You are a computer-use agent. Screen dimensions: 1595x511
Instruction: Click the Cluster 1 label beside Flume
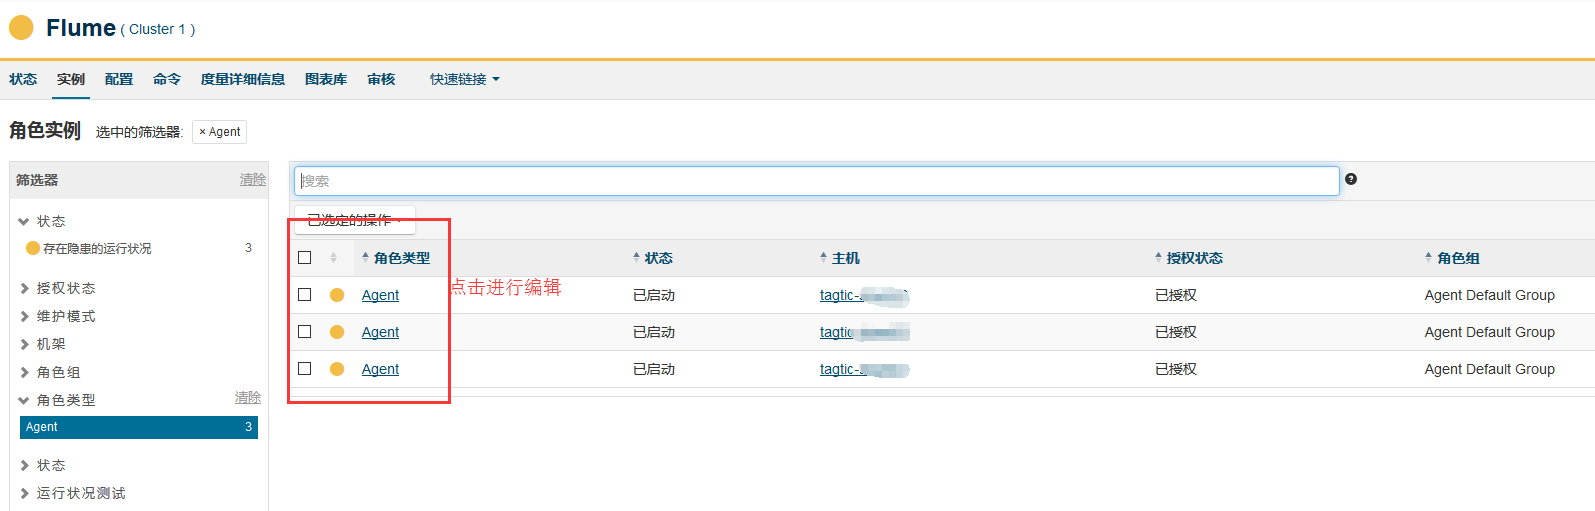pyautogui.click(x=158, y=30)
